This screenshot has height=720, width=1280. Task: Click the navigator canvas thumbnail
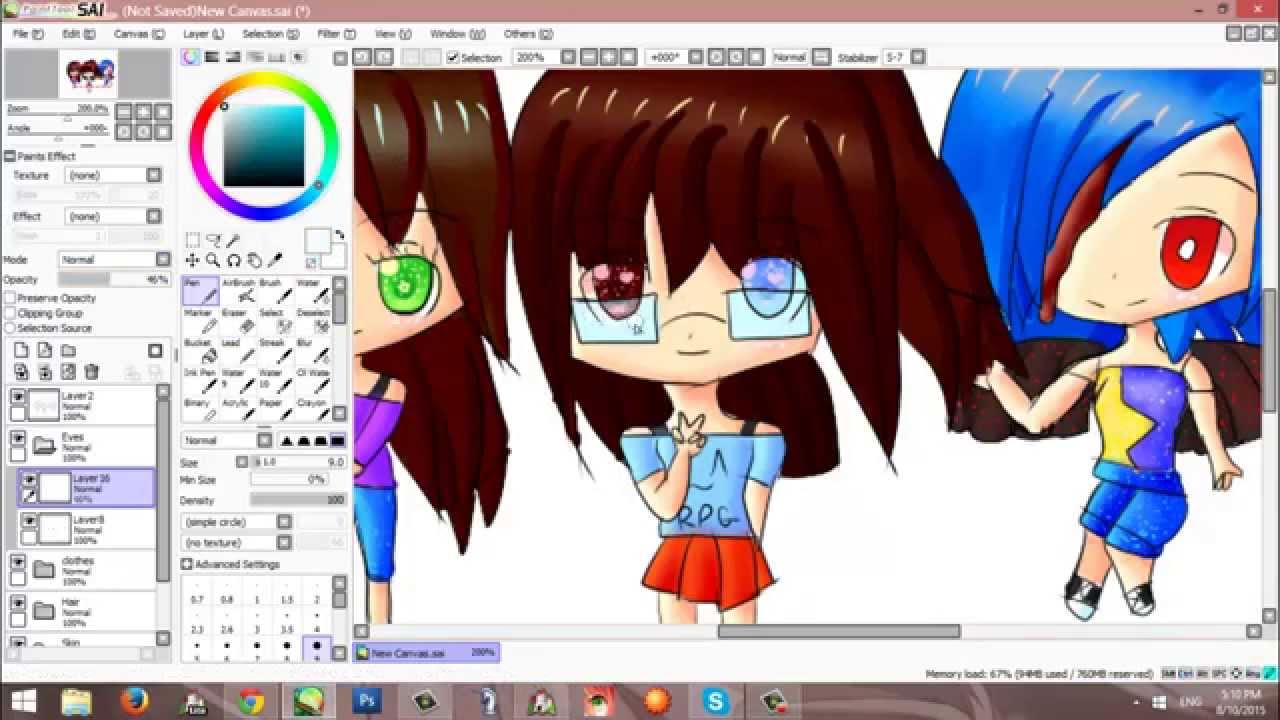tap(89, 75)
